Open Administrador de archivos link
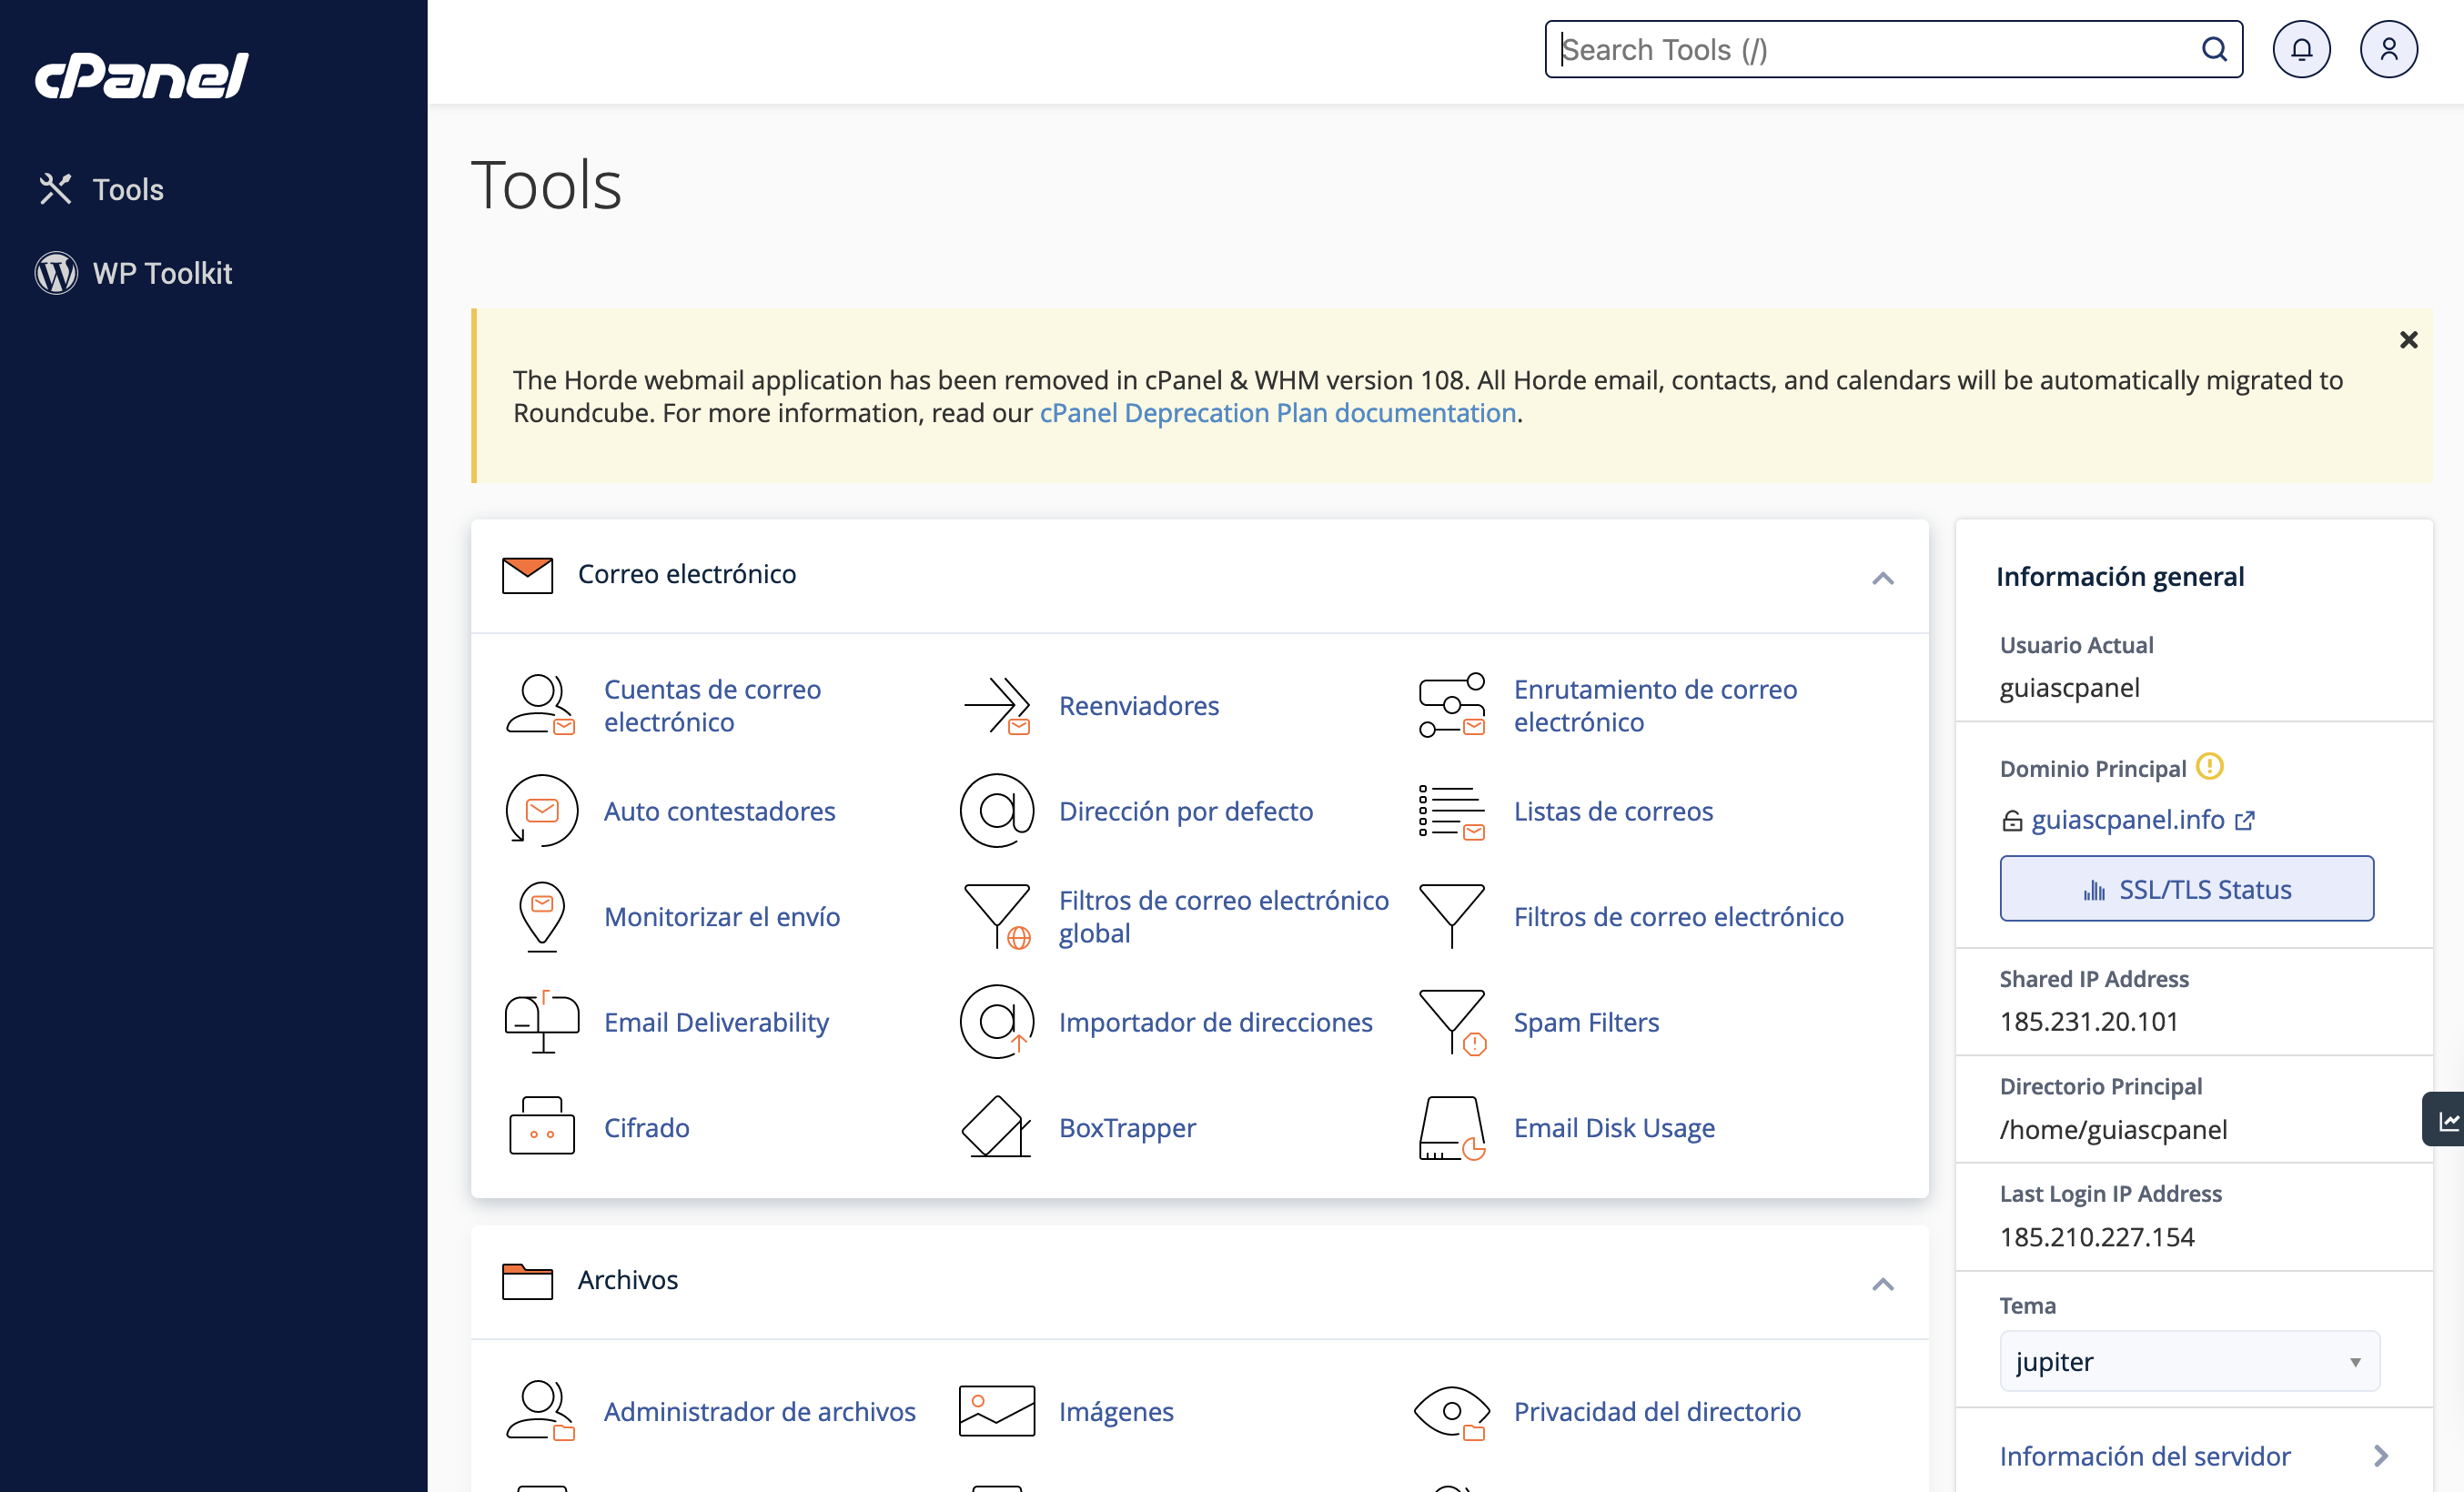Screen dimensions: 2464x1492 [x=759, y=1411]
